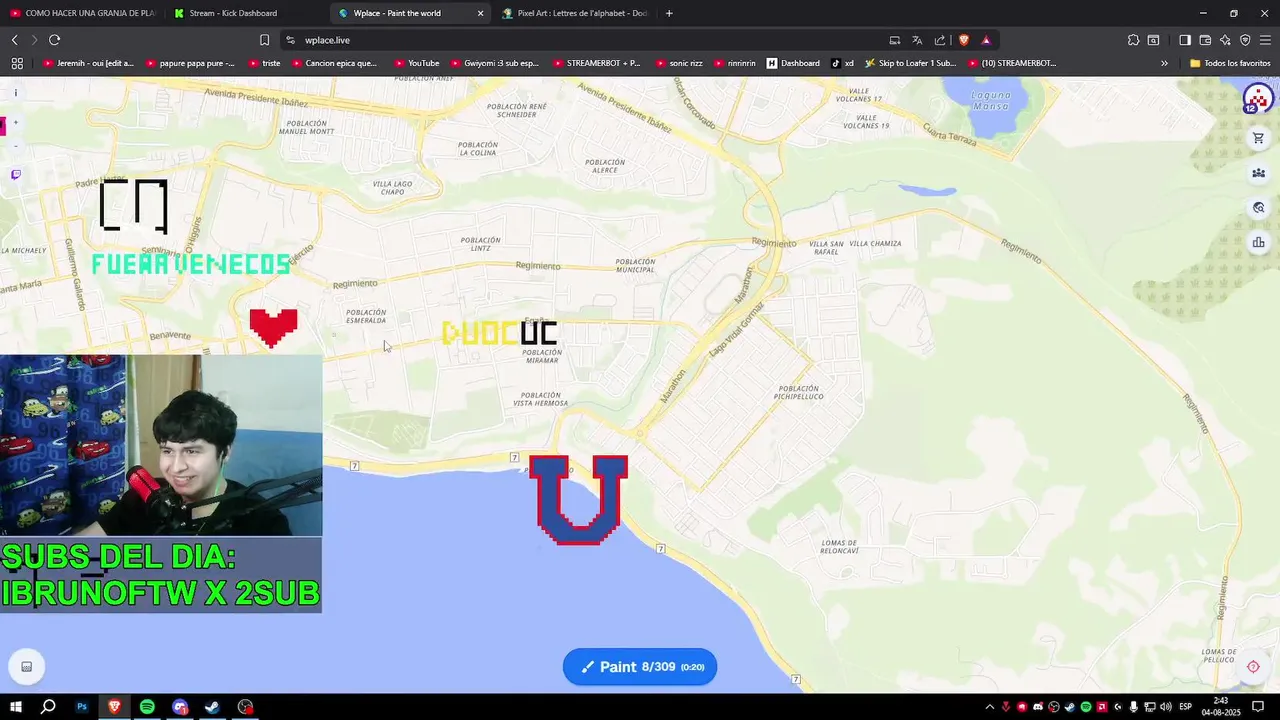Open the Twitch icon on the map sidebar

coord(15,174)
